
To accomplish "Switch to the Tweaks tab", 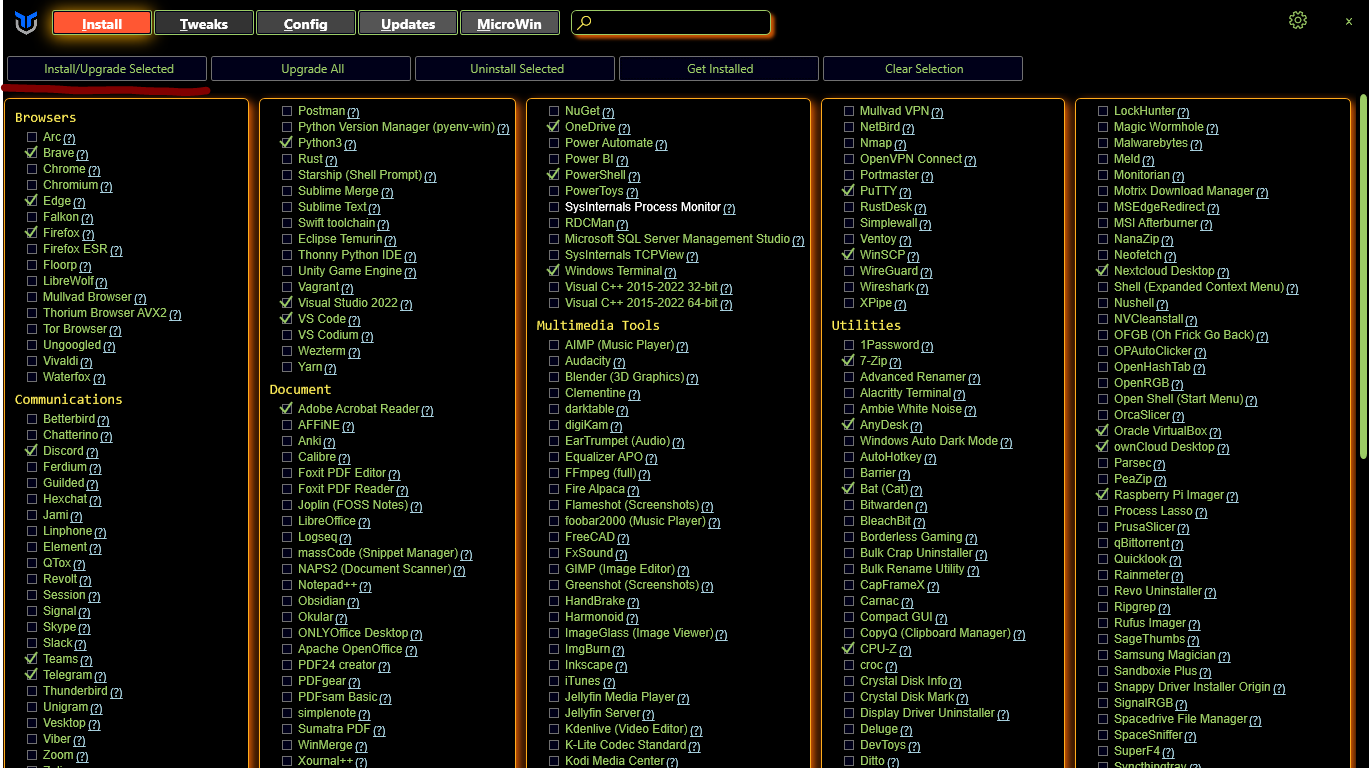I will (x=204, y=24).
